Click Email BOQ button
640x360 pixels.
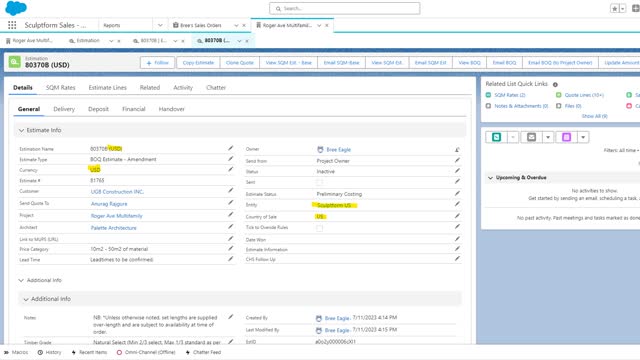tap(504, 63)
